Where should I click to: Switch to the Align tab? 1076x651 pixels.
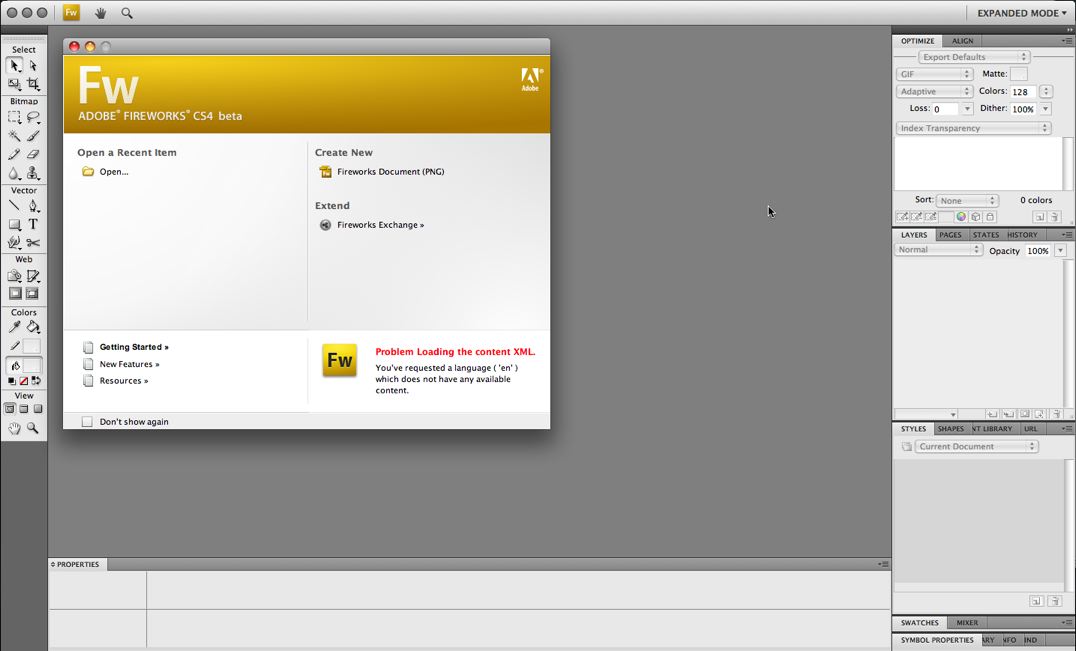[962, 41]
